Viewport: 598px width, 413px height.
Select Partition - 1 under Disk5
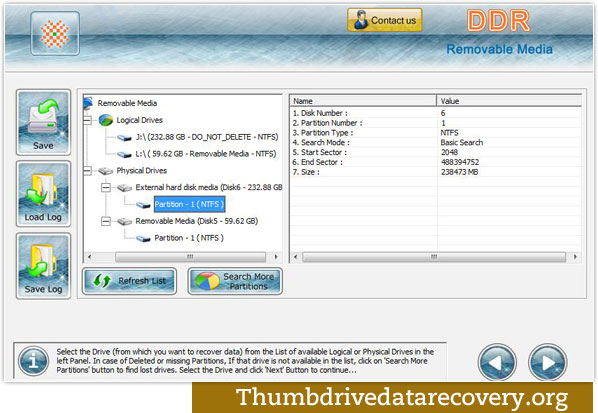point(189,238)
